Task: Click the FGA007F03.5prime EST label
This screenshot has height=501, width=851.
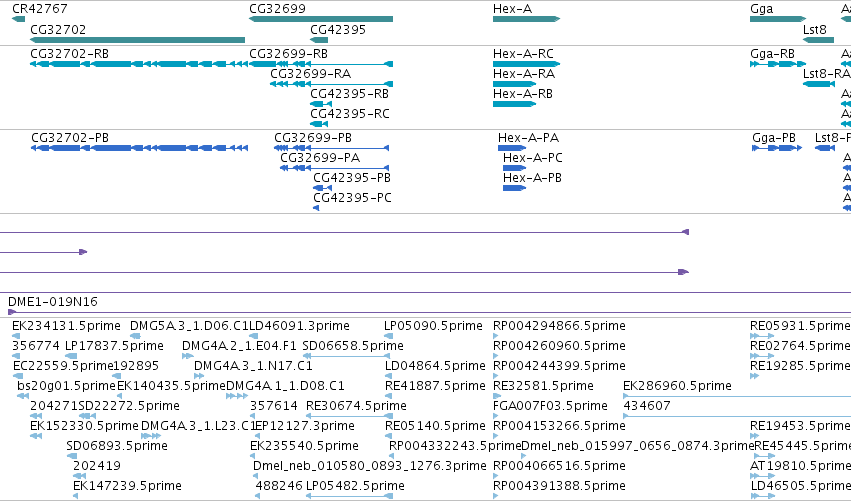Action: [550, 406]
